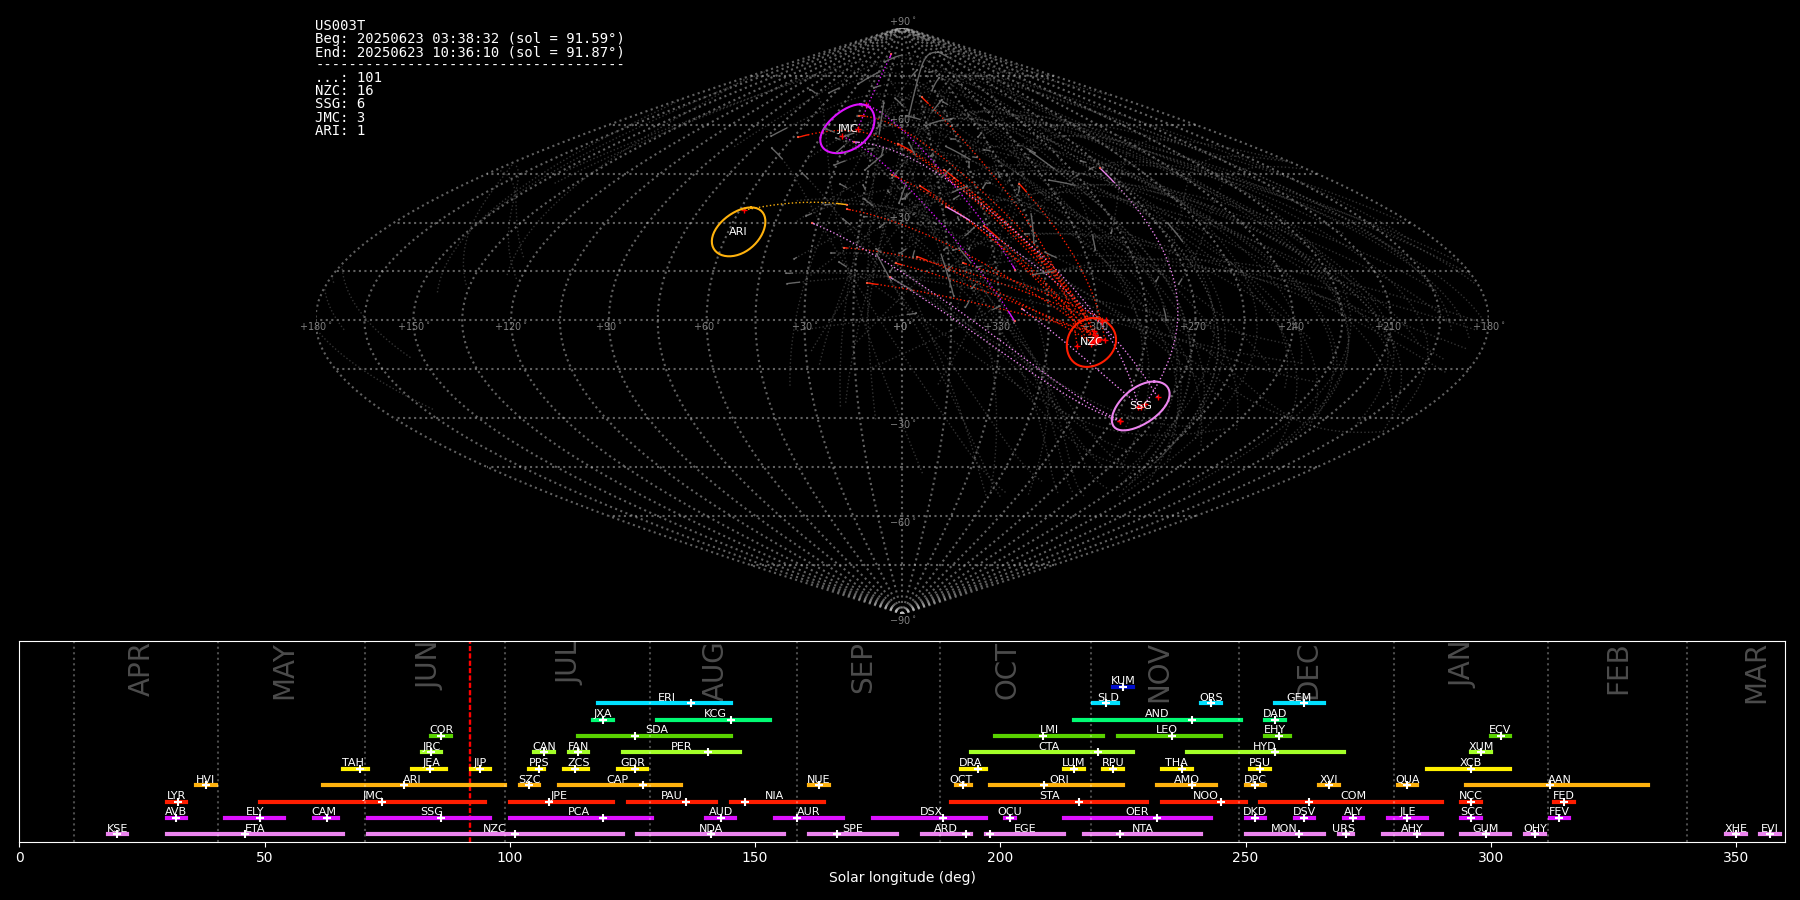The width and height of the screenshot is (1800, 900).
Task: Click the NTA shower bar in timeline
Action: 1142,833
